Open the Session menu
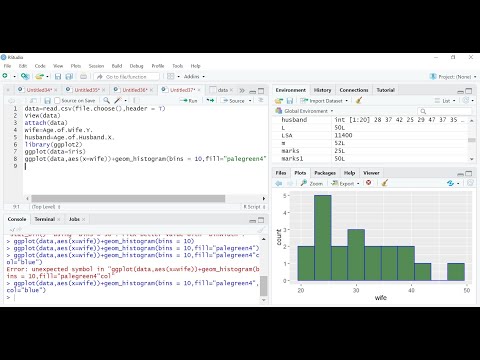Screen dimensions: 480x360 pos(96,66)
